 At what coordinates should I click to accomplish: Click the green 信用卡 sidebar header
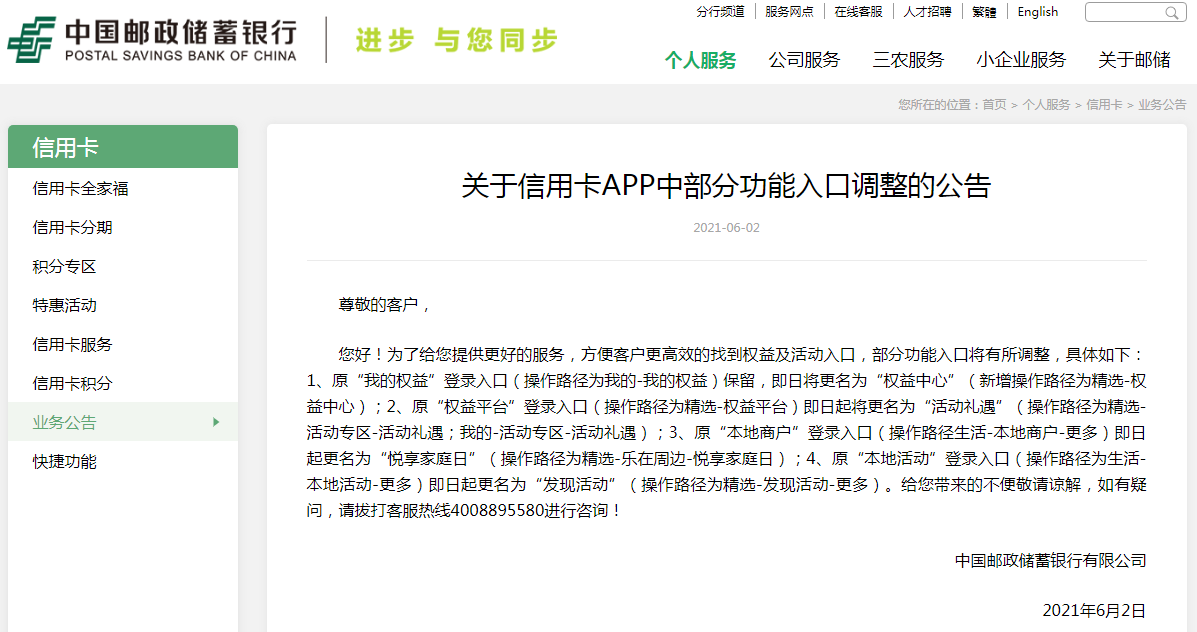coord(123,147)
